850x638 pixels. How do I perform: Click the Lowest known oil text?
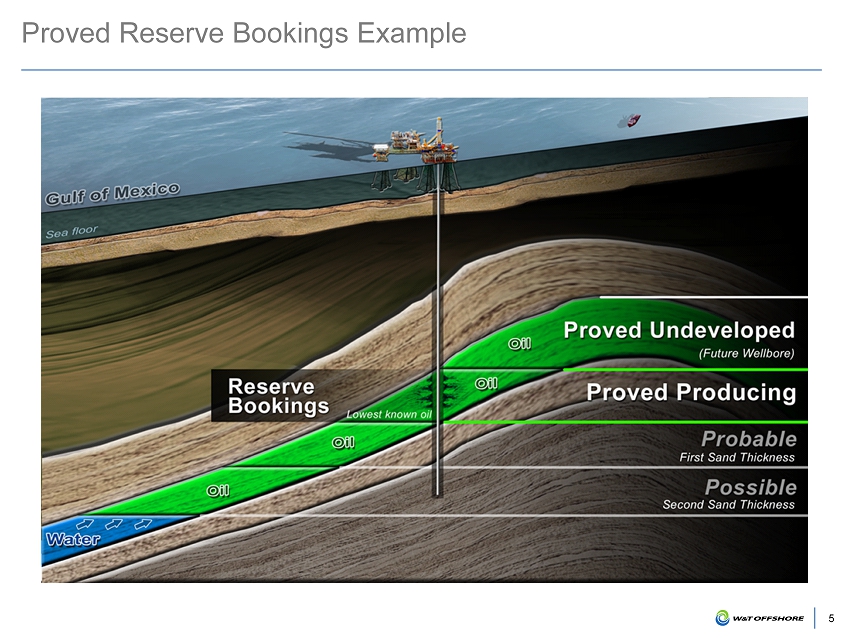(388, 414)
